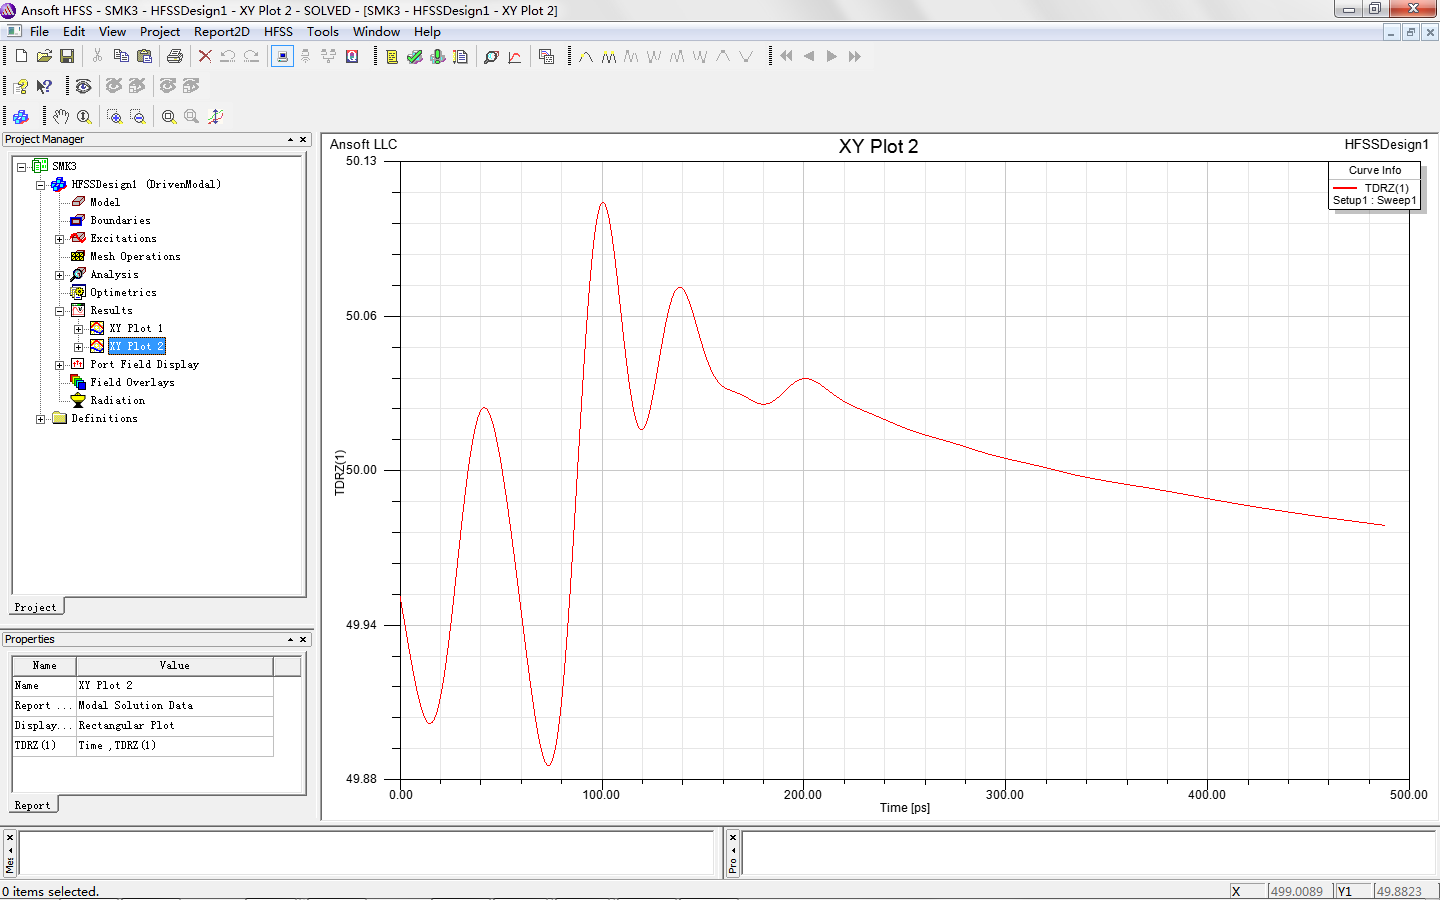
Task: Select Field Overlays in the tree
Action: [132, 383]
